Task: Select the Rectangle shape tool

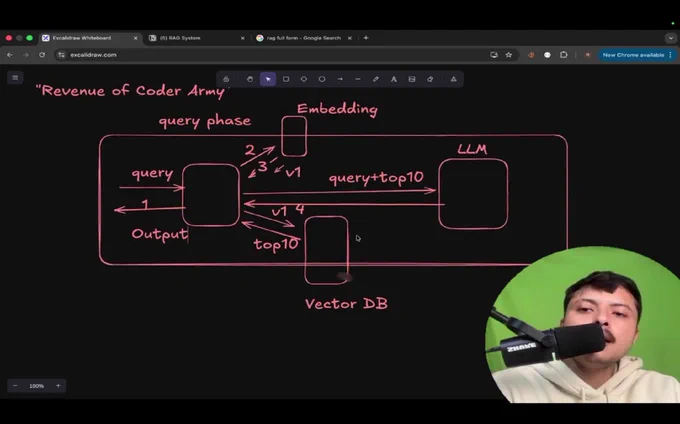Action: [286, 79]
